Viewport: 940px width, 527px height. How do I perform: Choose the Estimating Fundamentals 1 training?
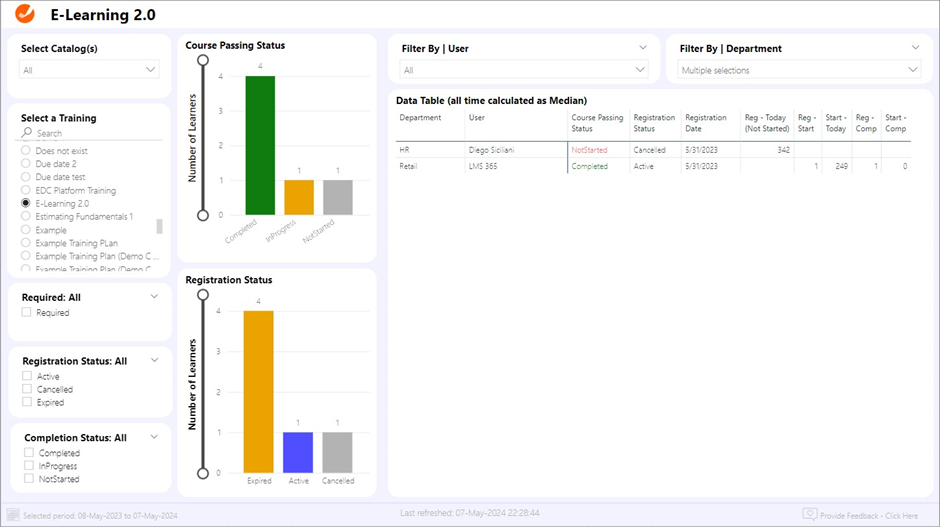[x=26, y=216]
